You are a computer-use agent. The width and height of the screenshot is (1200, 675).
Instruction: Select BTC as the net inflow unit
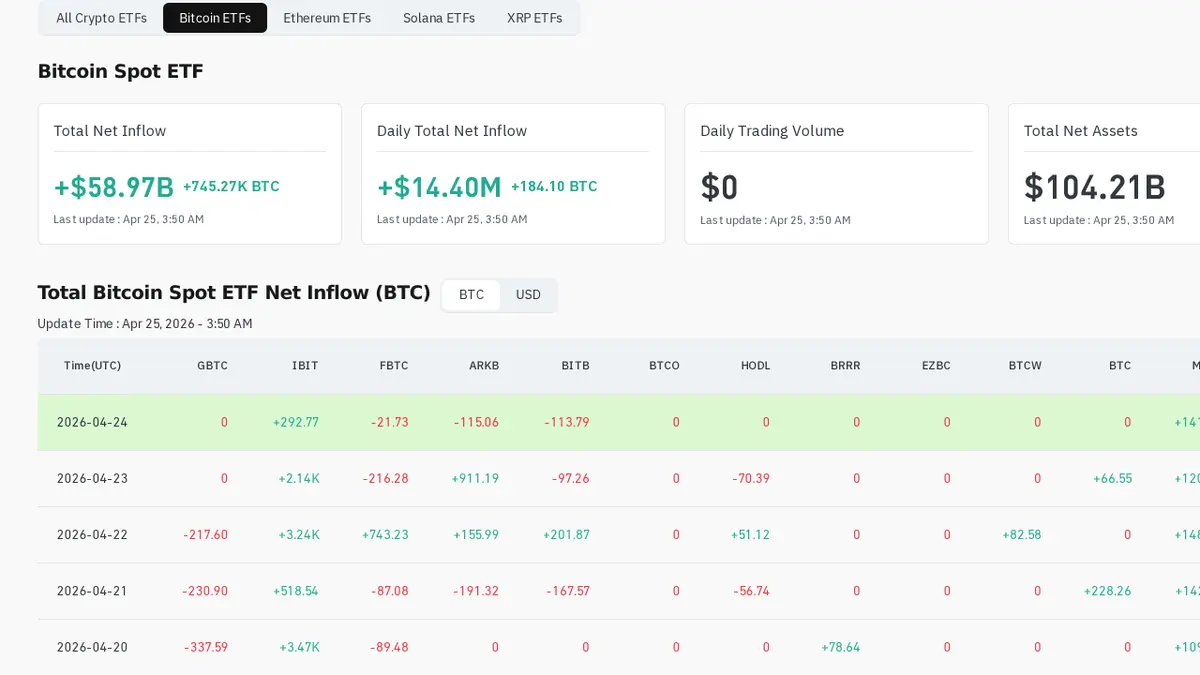(471, 295)
